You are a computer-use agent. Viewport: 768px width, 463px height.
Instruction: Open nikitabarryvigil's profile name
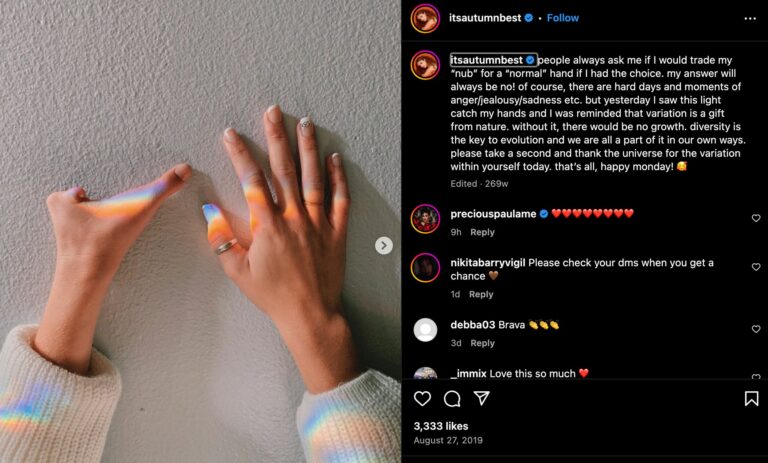click(x=487, y=263)
